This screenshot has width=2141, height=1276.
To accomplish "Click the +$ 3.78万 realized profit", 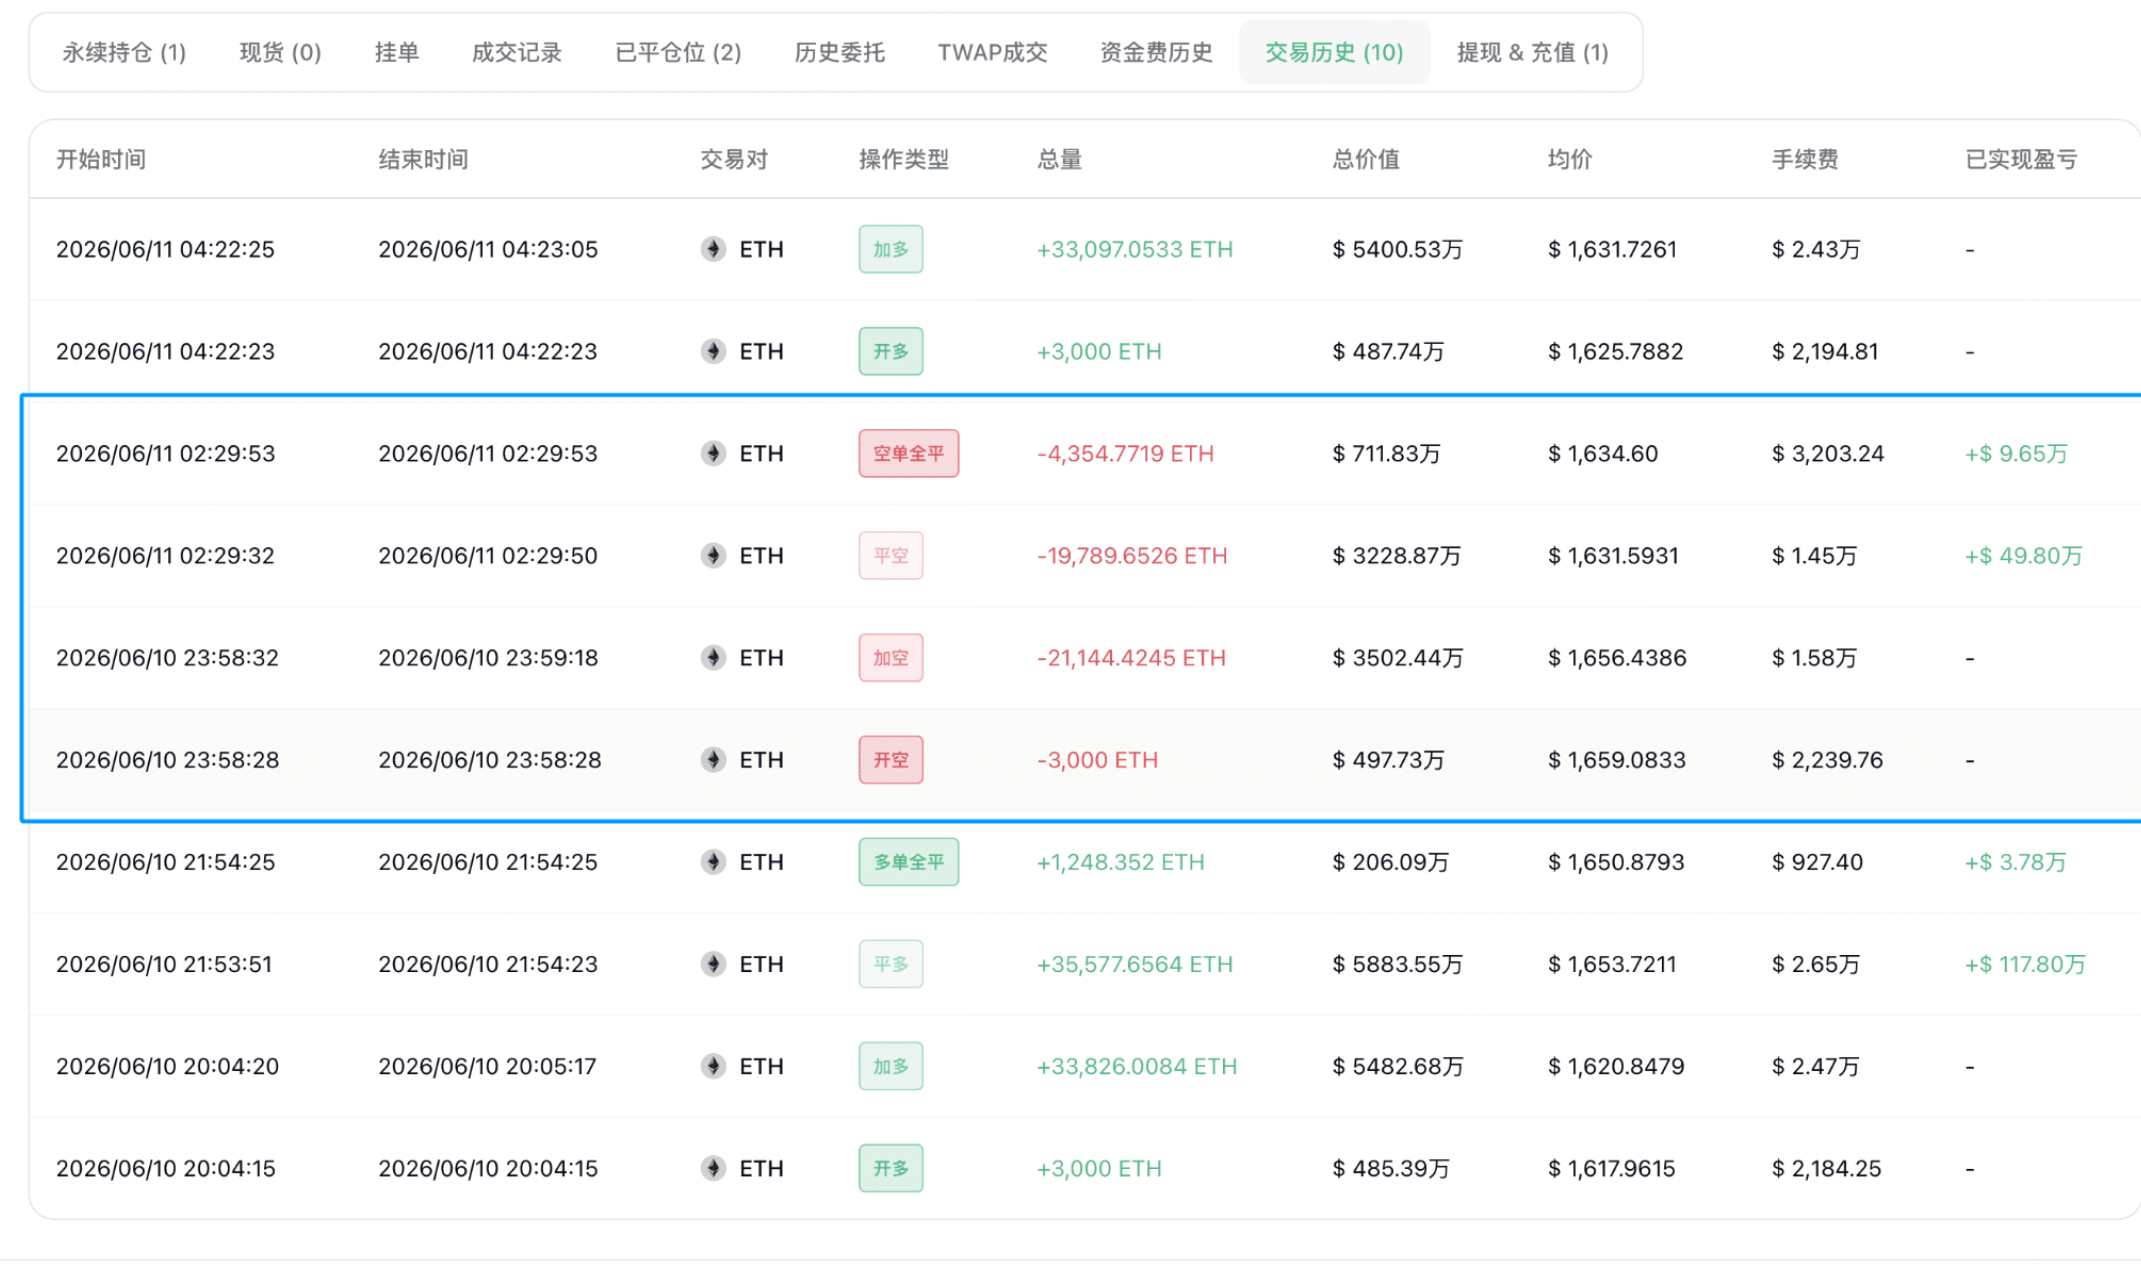I will (x=2016, y=861).
